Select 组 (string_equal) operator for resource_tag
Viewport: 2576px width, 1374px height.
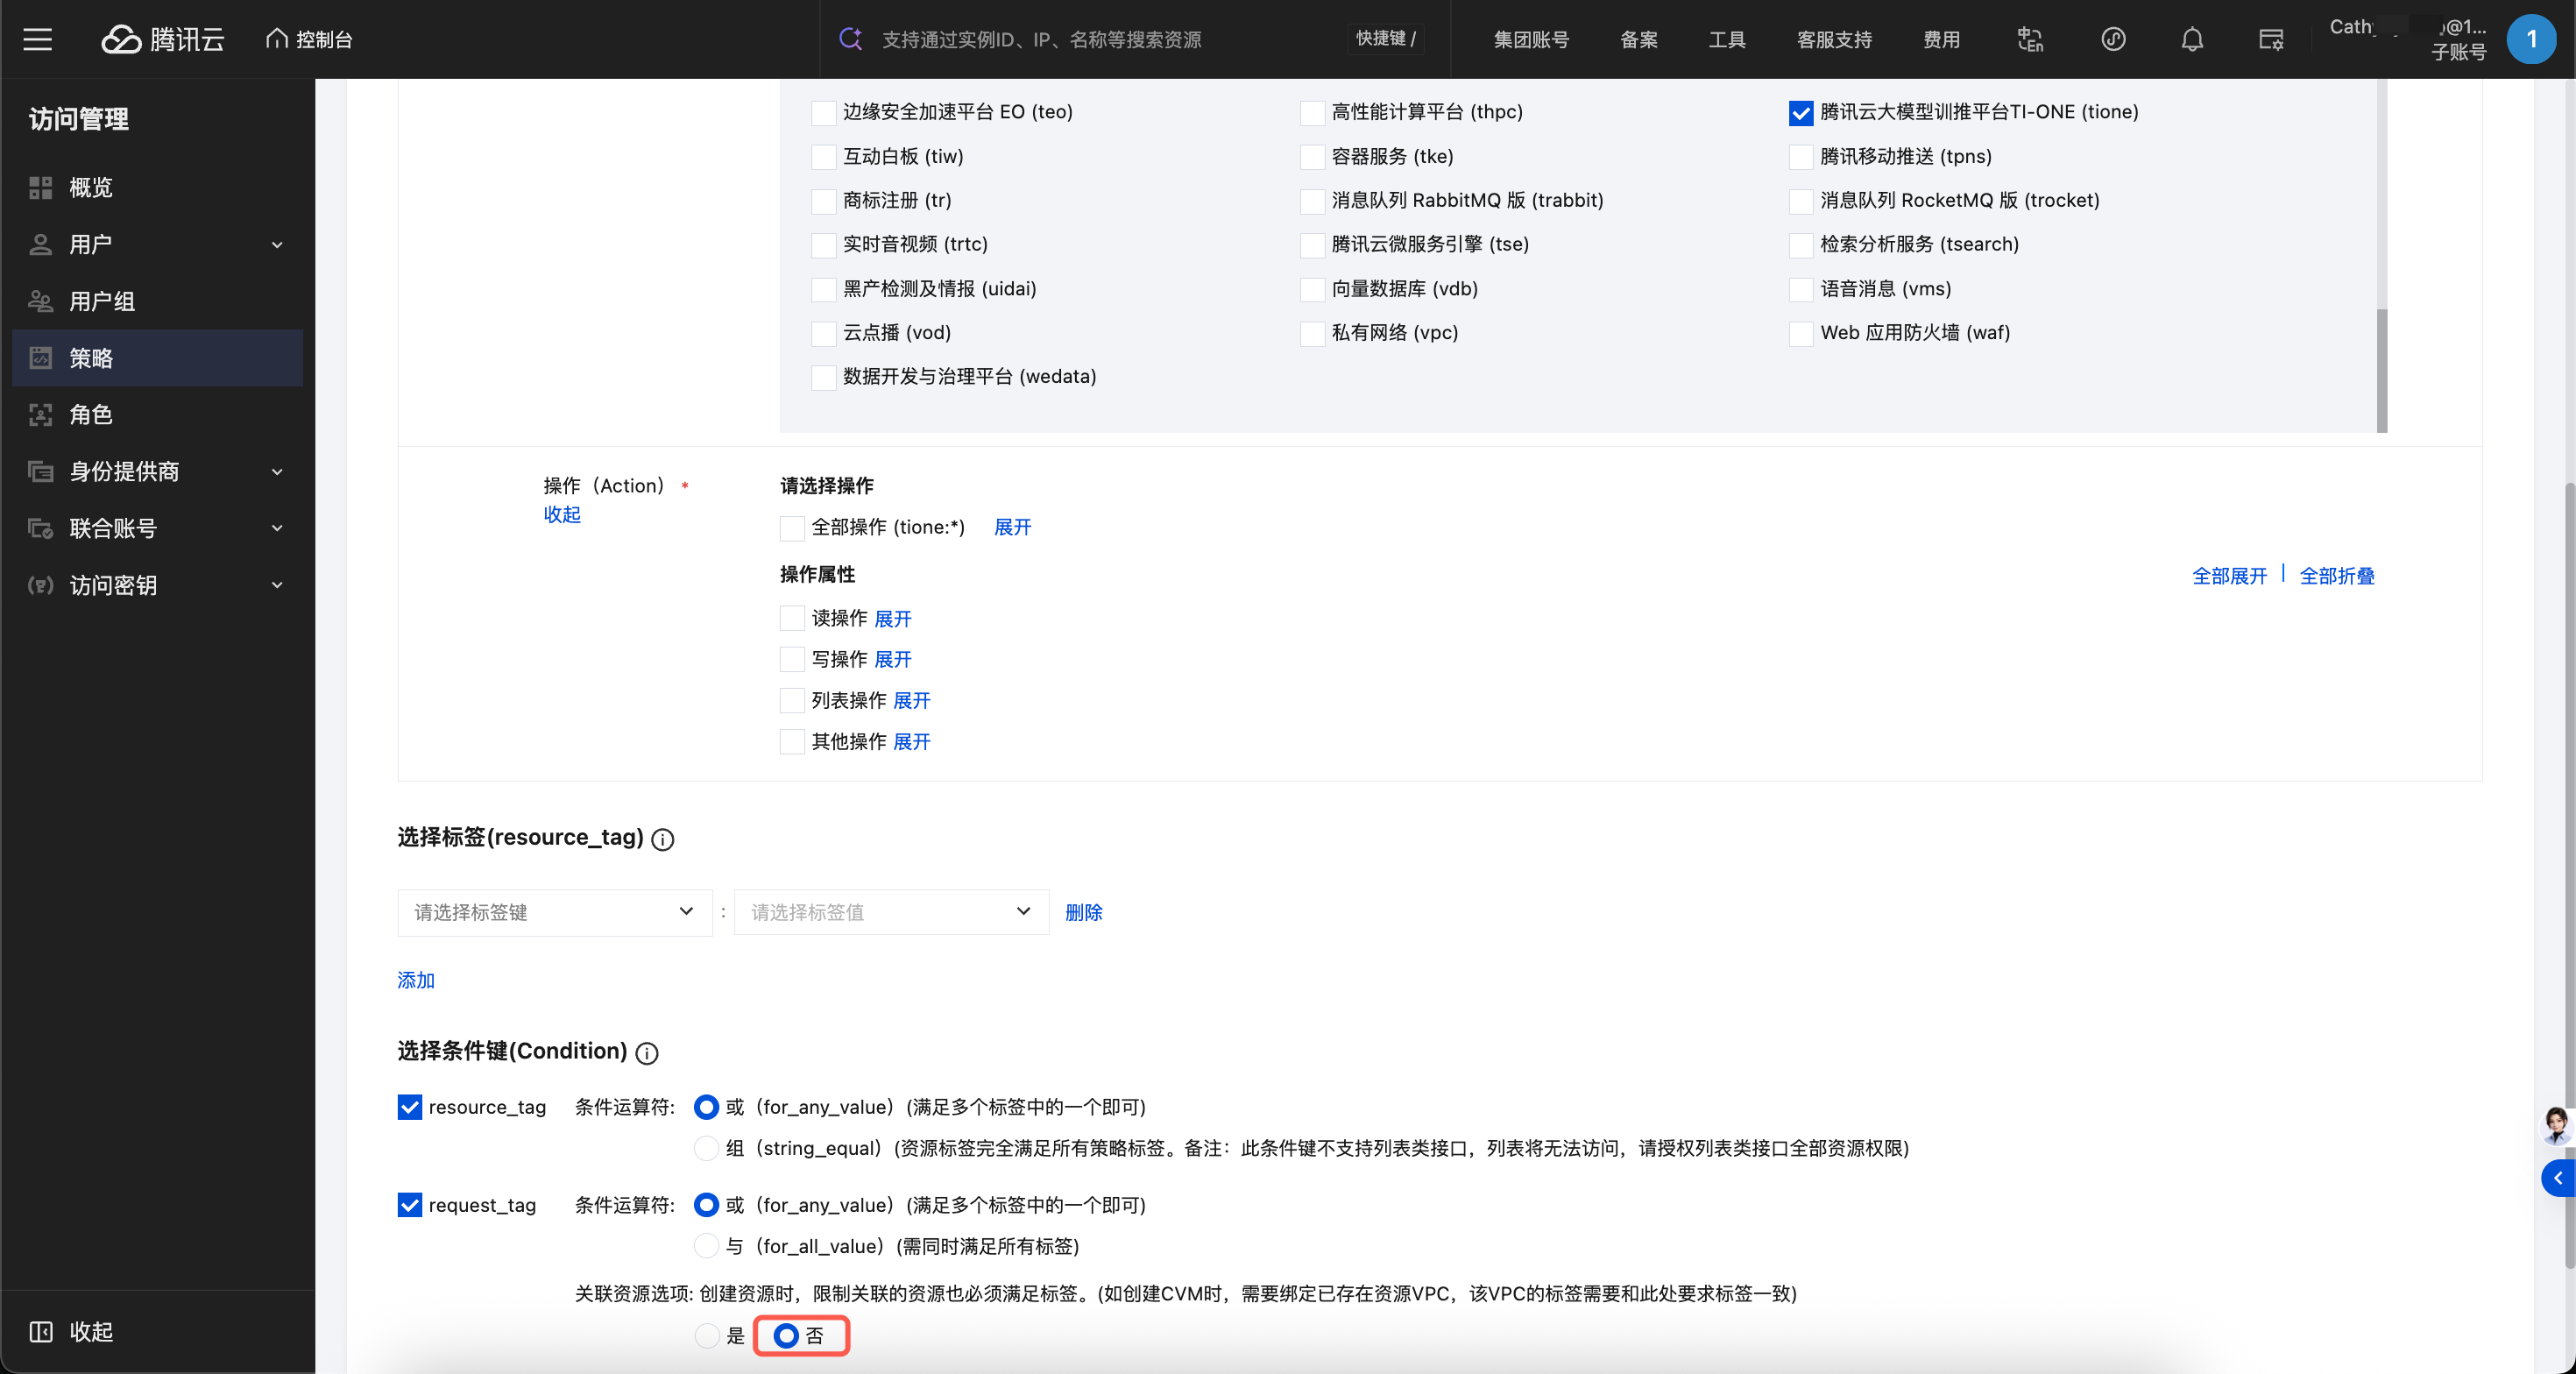(x=706, y=1149)
